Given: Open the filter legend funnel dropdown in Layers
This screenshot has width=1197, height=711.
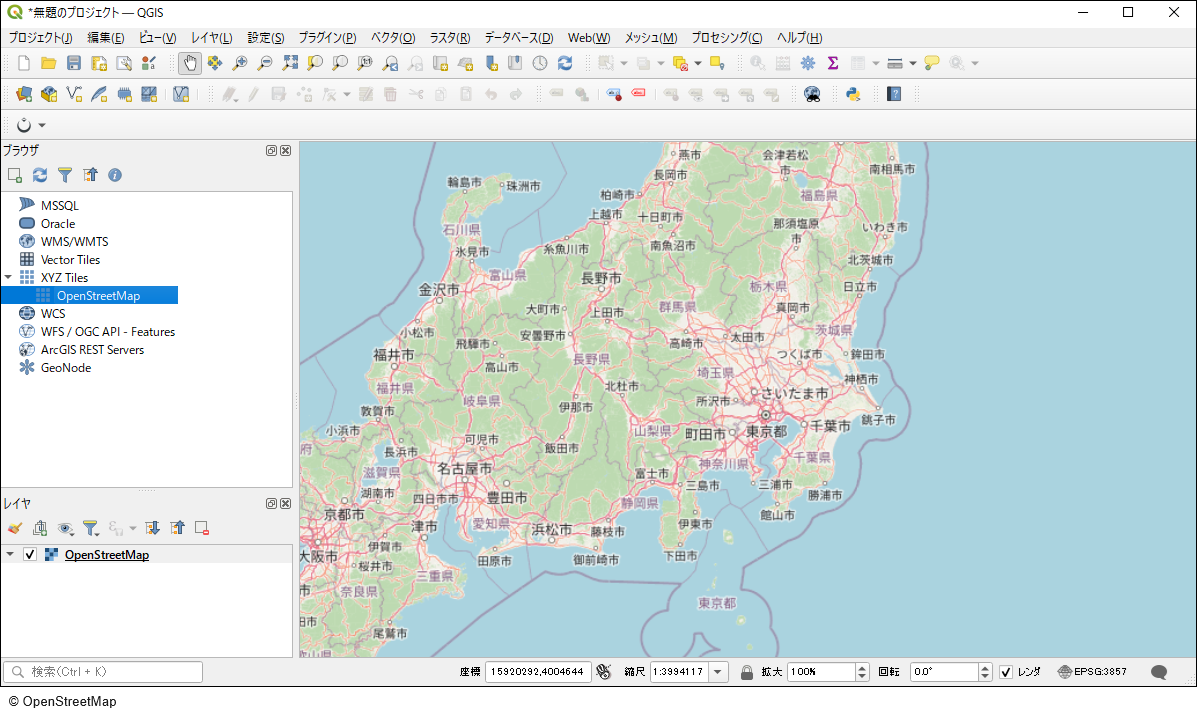Looking at the screenshot, I should (x=92, y=528).
